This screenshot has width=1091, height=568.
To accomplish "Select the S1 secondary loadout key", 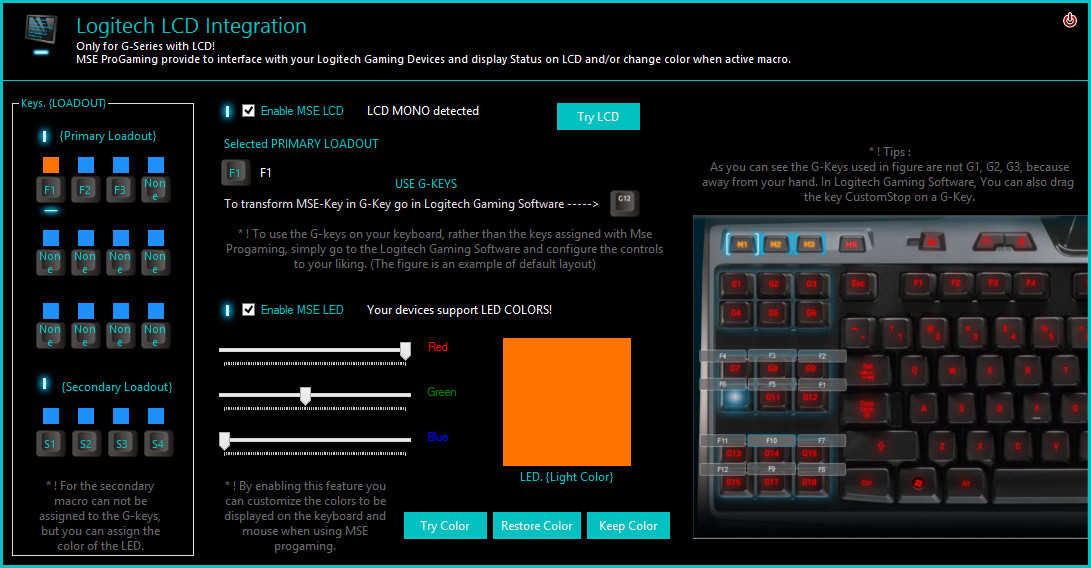I will point(49,443).
